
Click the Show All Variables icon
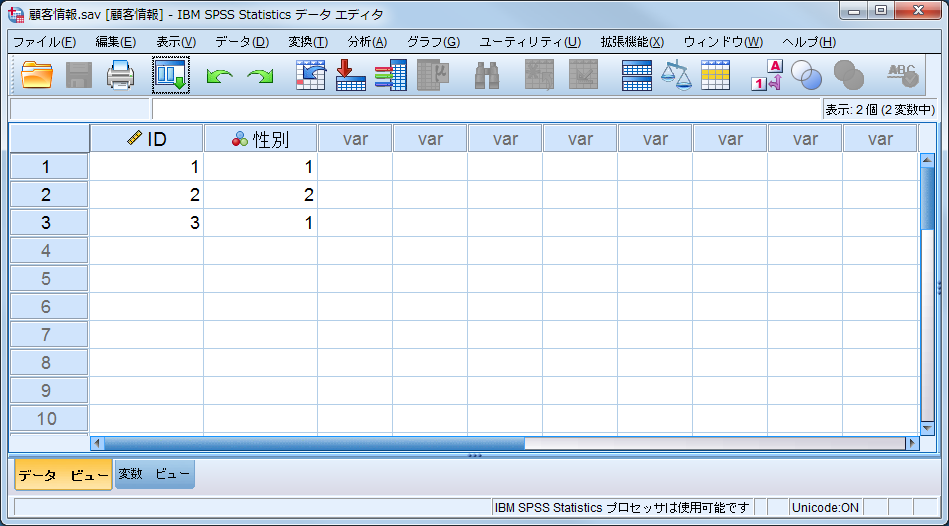849,76
